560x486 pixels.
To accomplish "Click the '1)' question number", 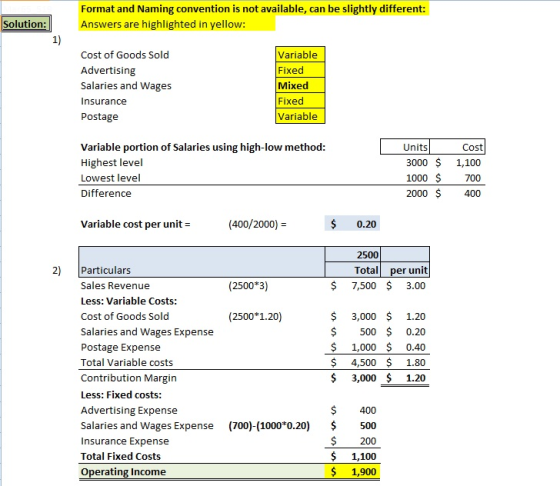I will [56, 40].
